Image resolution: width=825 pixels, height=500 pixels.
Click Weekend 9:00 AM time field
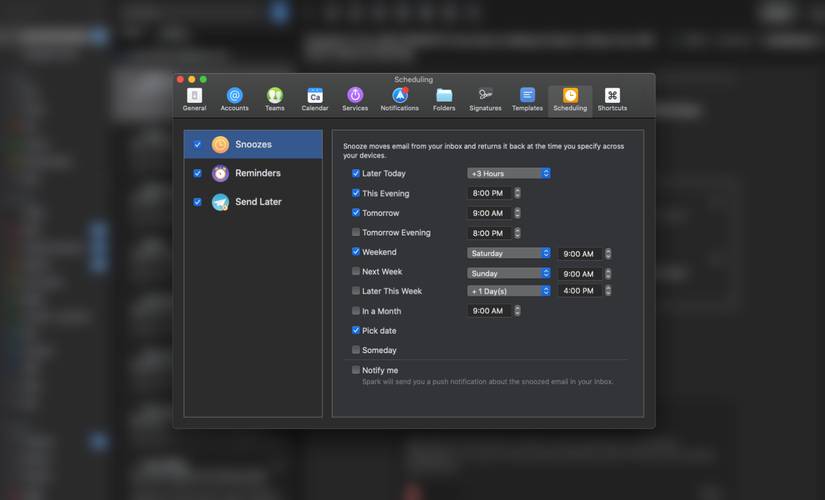(x=580, y=254)
